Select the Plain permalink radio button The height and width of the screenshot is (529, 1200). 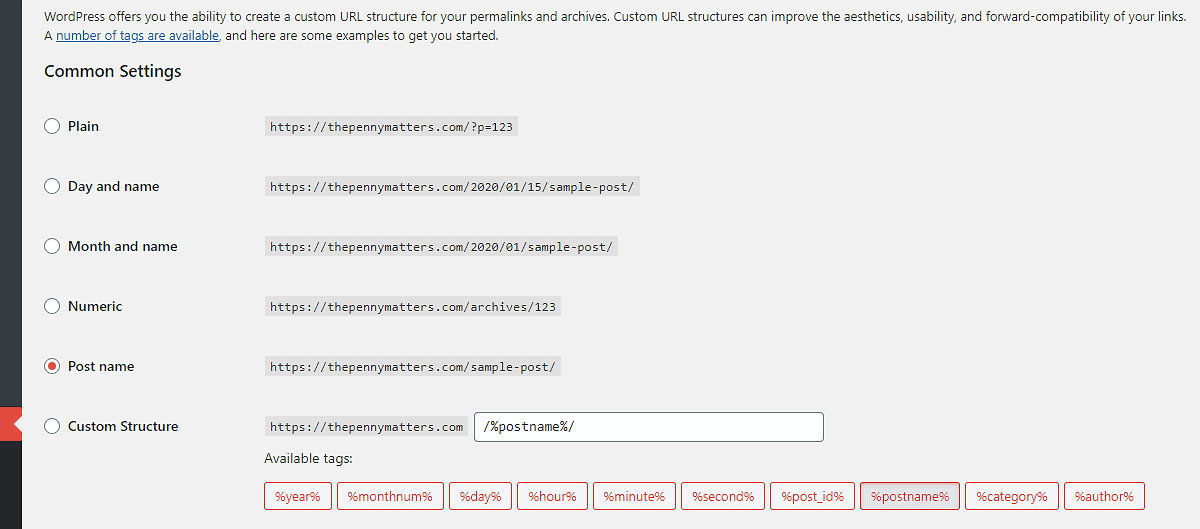click(52, 126)
